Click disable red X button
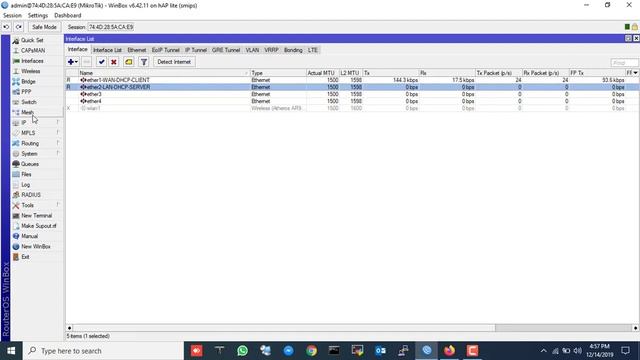This screenshot has height=360, width=640. (114, 62)
